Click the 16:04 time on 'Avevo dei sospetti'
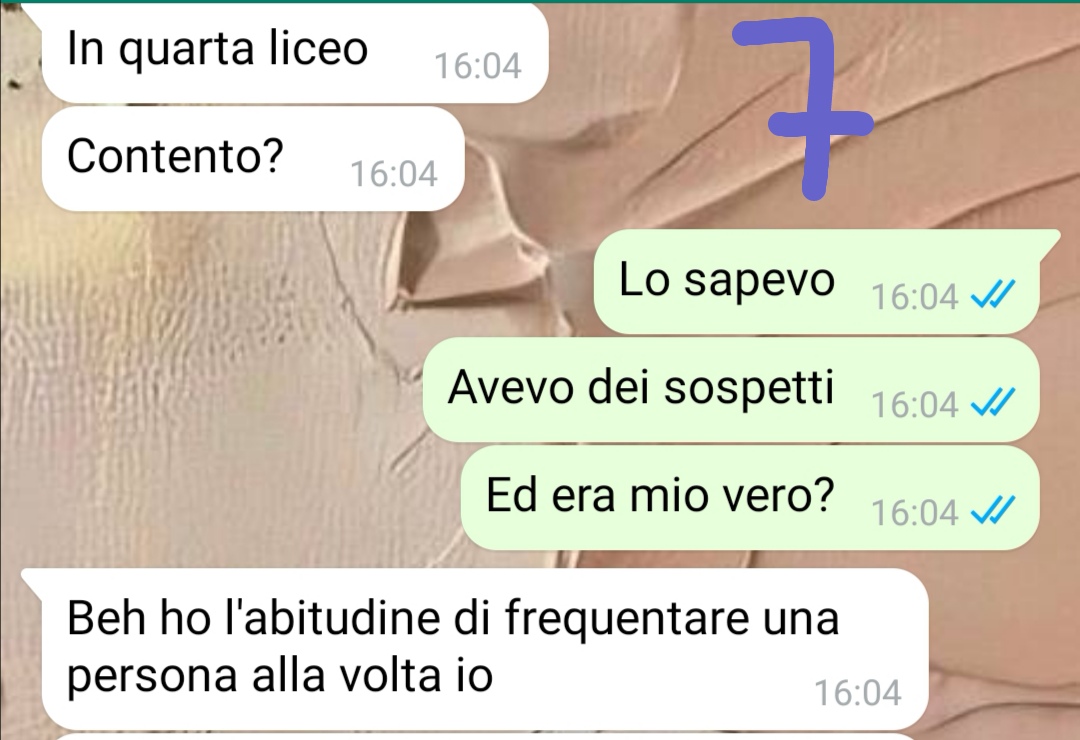Image resolution: width=1080 pixels, height=740 pixels. [x=914, y=404]
